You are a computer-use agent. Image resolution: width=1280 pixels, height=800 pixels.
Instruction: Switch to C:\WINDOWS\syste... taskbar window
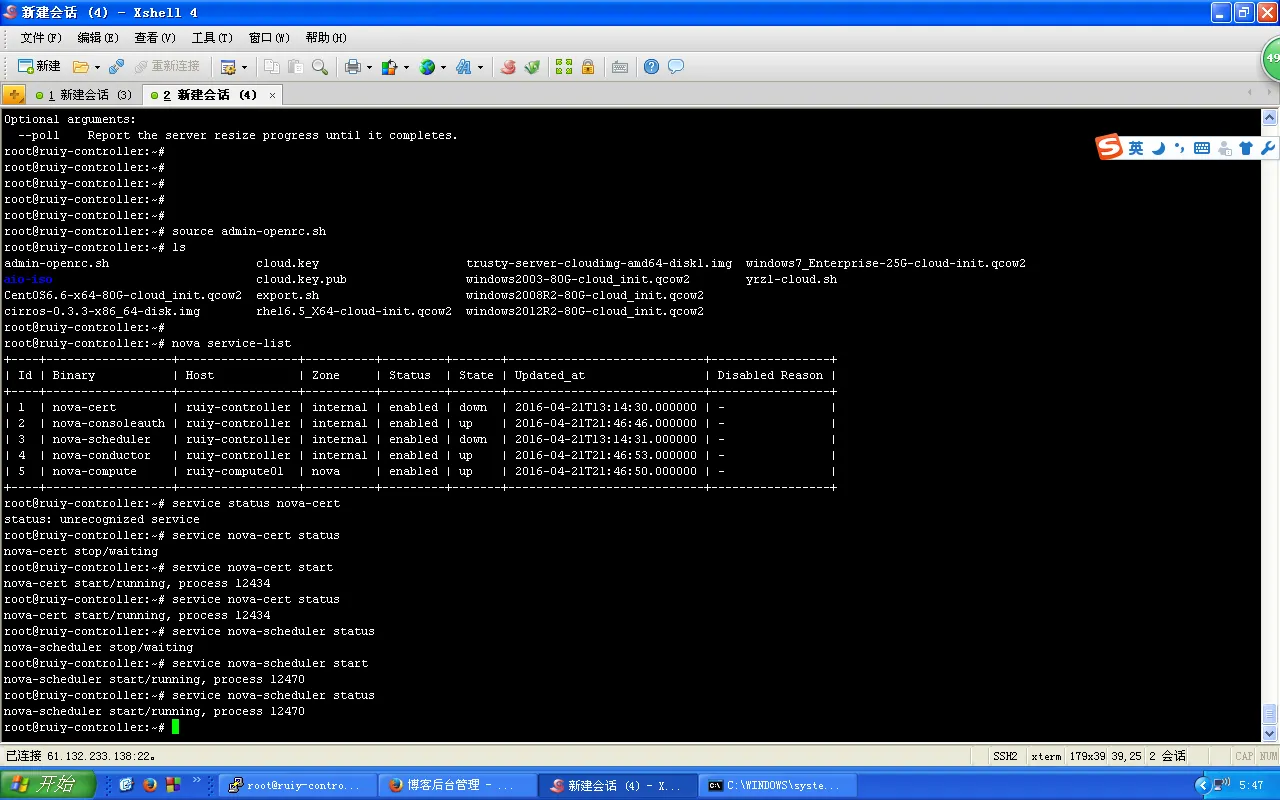point(777,786)
